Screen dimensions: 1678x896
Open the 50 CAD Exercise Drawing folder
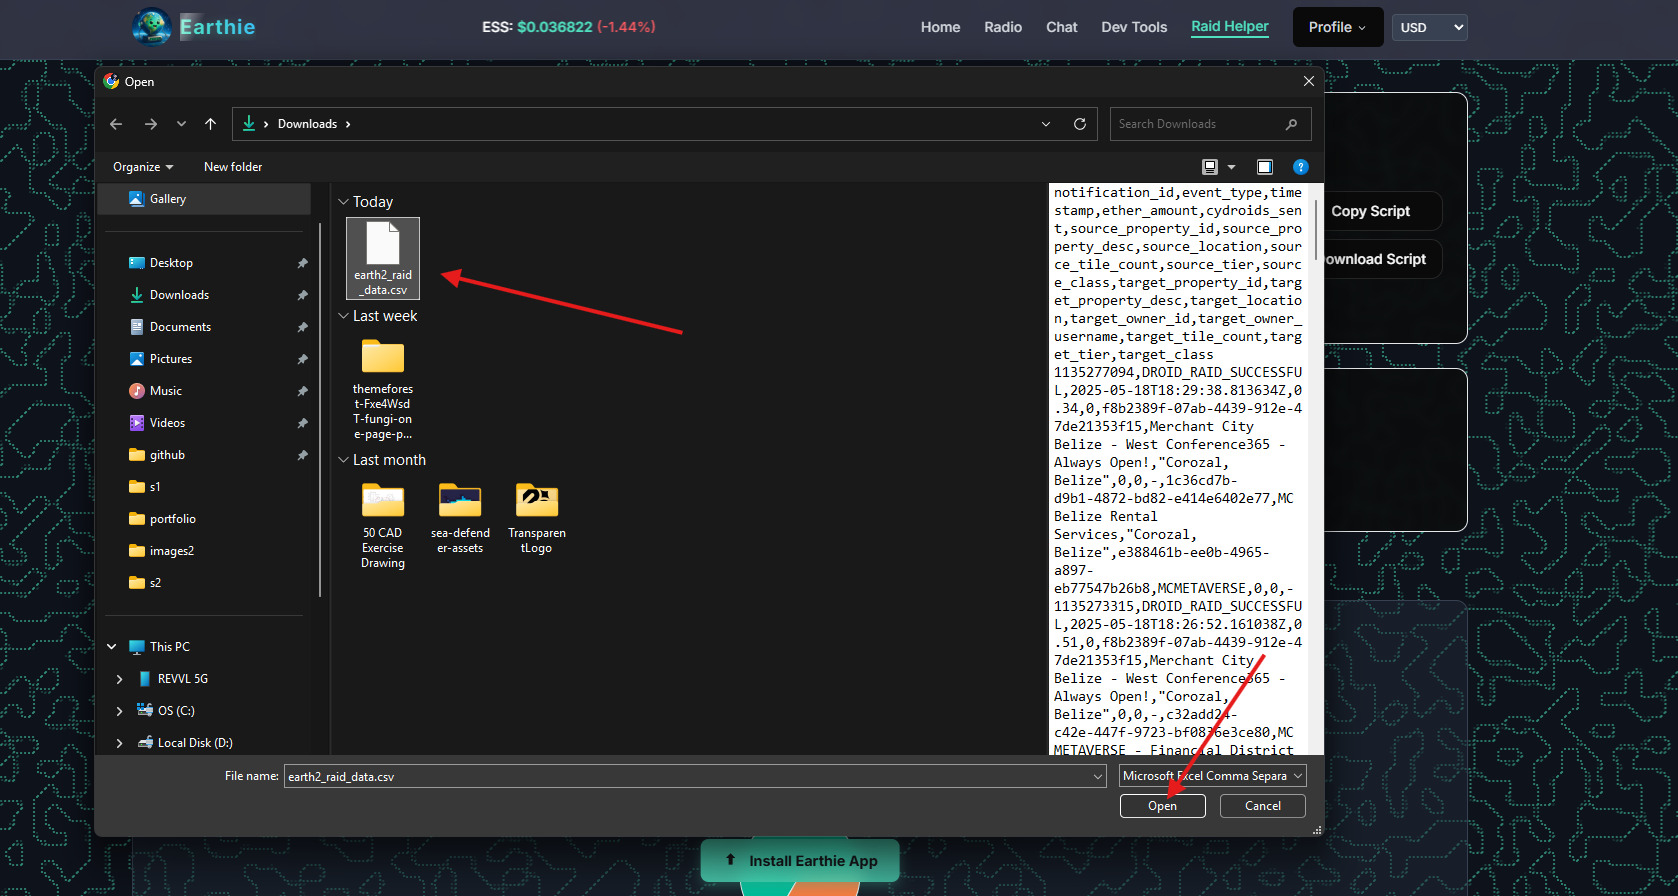pyautogui.click(x=383, y=500)
